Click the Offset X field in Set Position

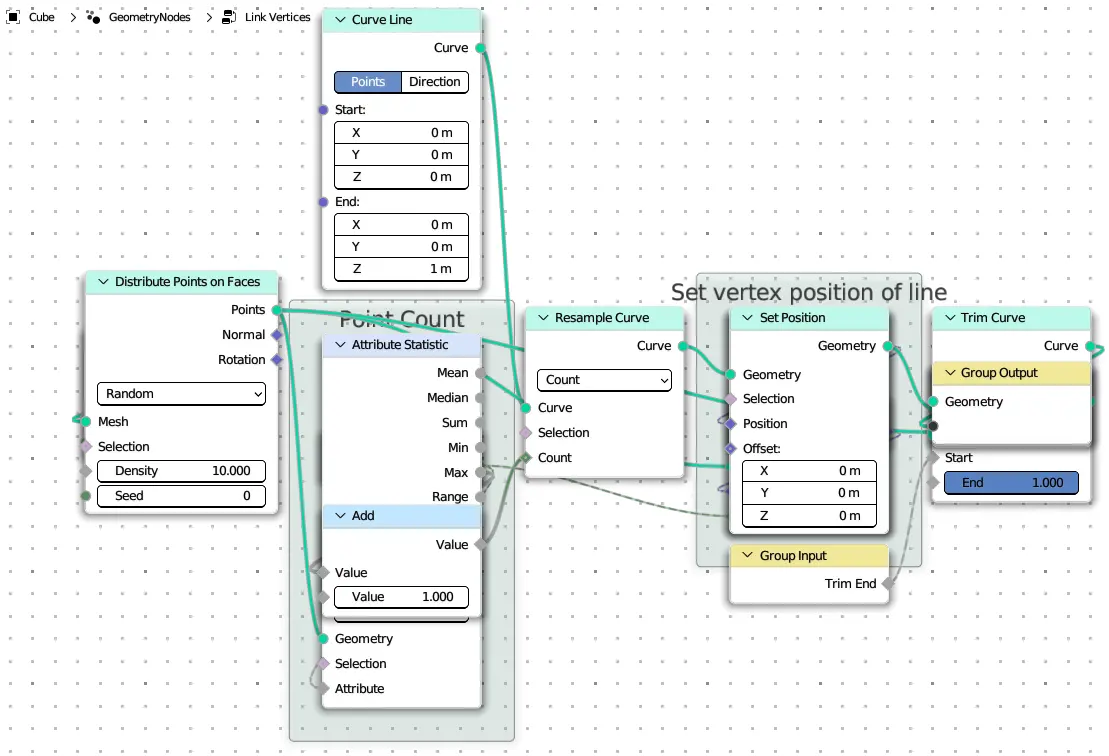click(x=809, y=471)
